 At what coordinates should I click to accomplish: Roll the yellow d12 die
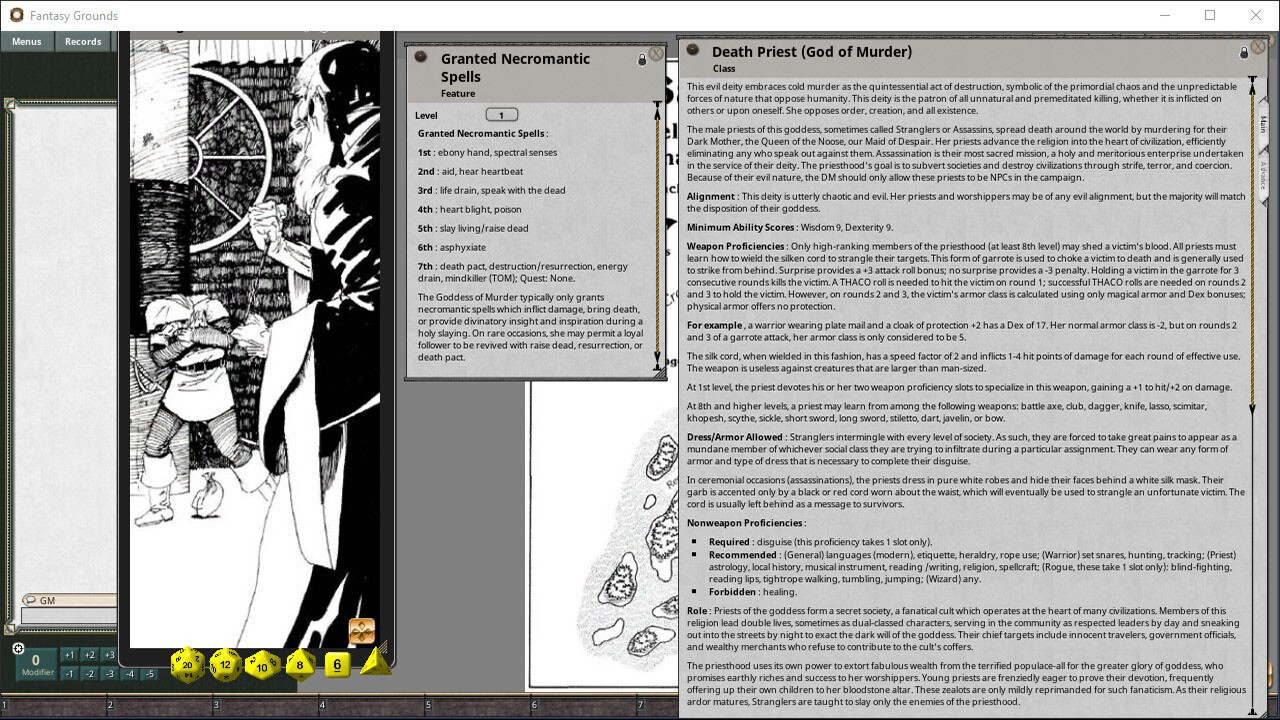tap(225, 664)
